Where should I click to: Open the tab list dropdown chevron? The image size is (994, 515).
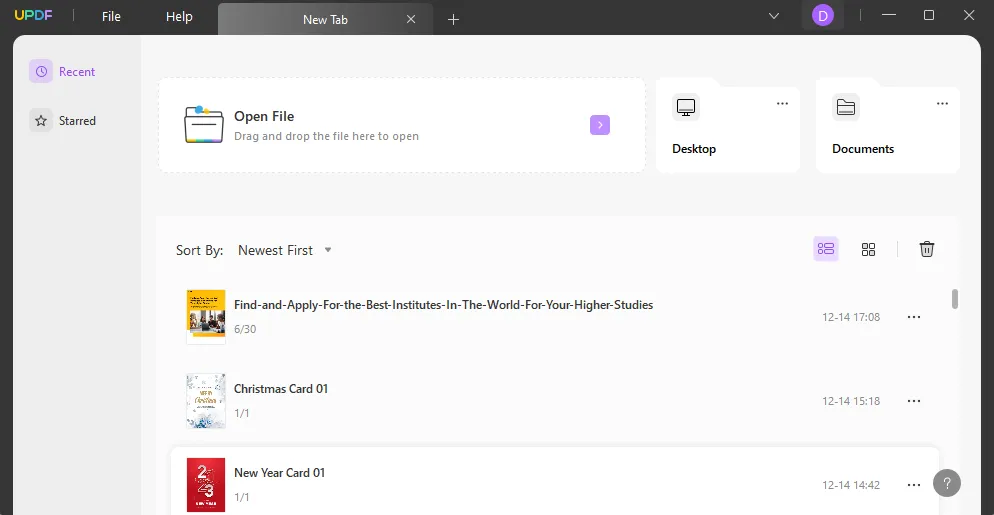(x=774, y=16)
